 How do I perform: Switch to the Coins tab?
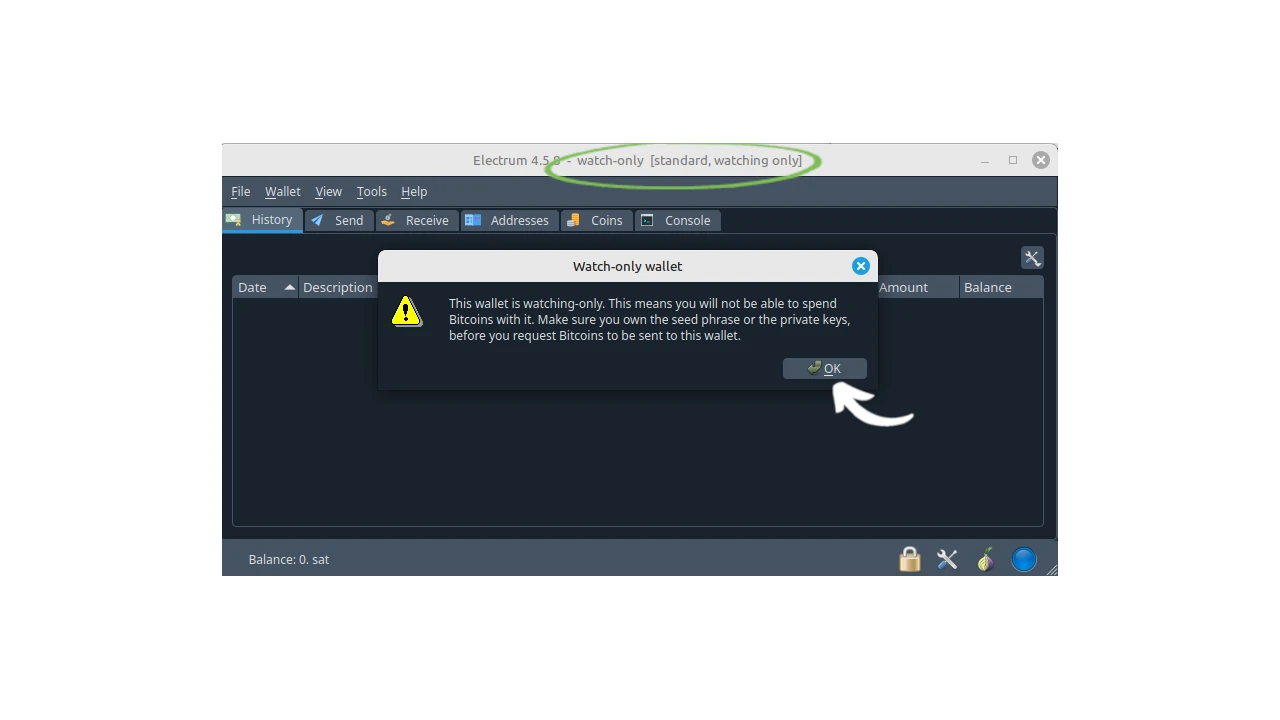(596, 221)
